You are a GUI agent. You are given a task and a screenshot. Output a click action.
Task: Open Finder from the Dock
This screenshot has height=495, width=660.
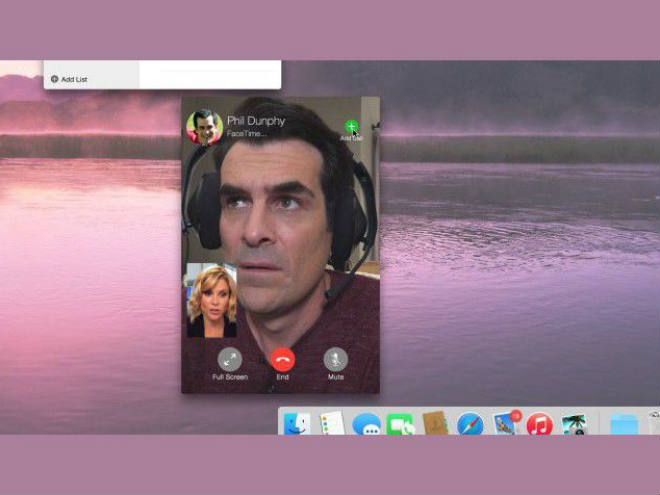coord(296,424)
